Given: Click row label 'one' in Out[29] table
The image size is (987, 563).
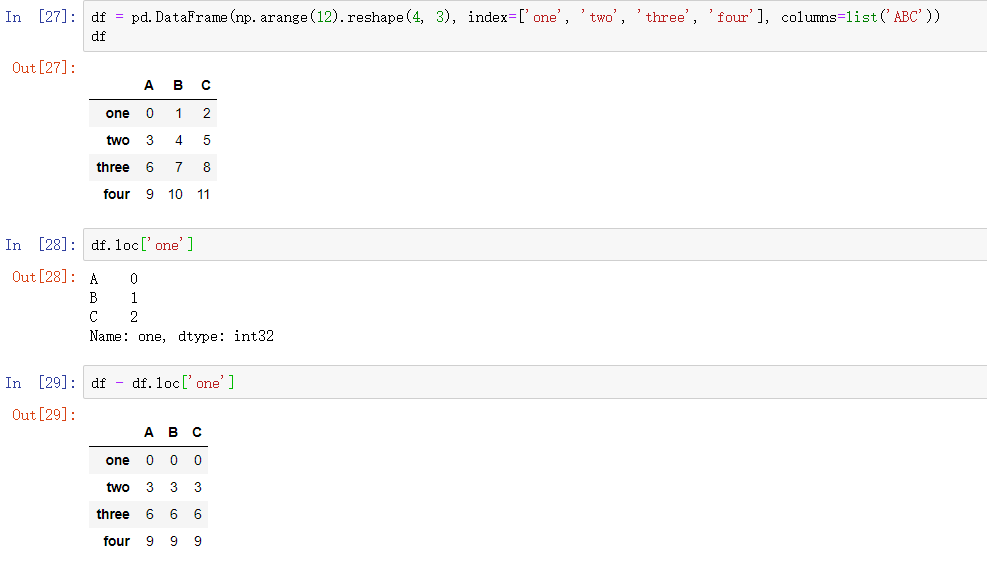Looking at the screenshot, I should [x=118, y=460].
